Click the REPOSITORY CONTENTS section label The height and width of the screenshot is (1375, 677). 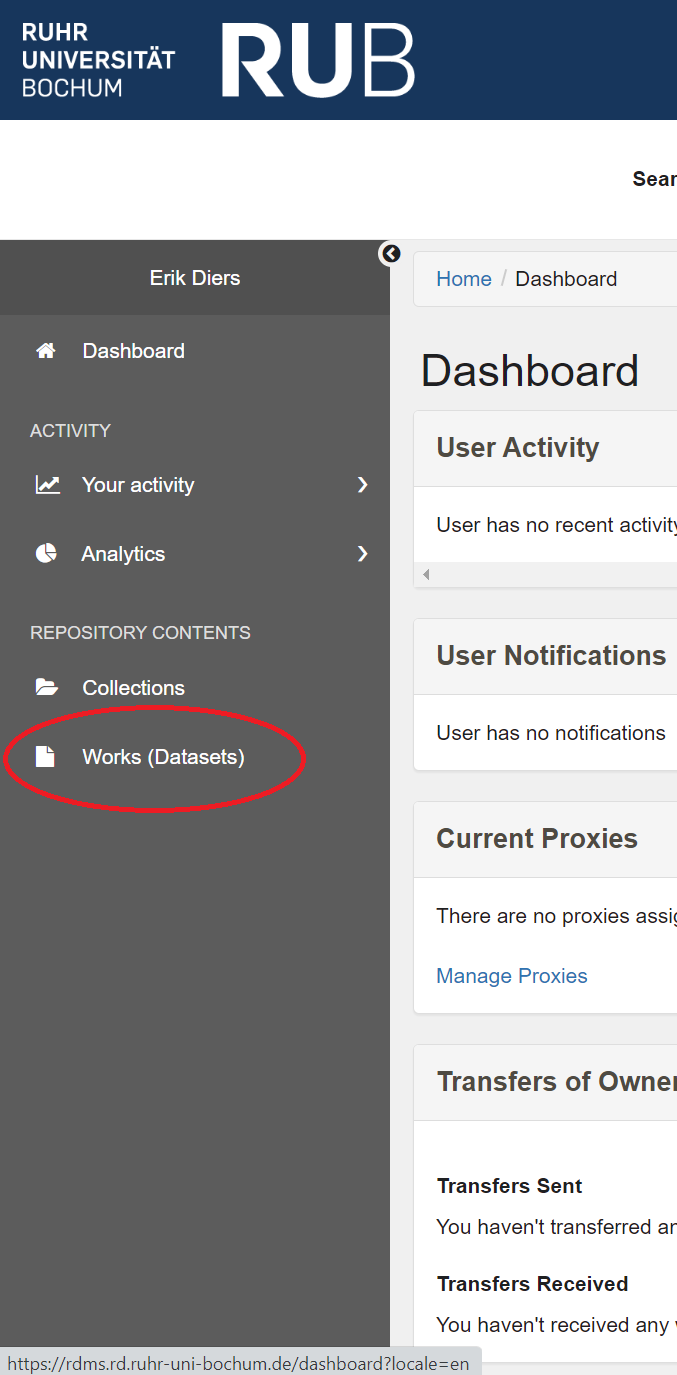point(140,633)
